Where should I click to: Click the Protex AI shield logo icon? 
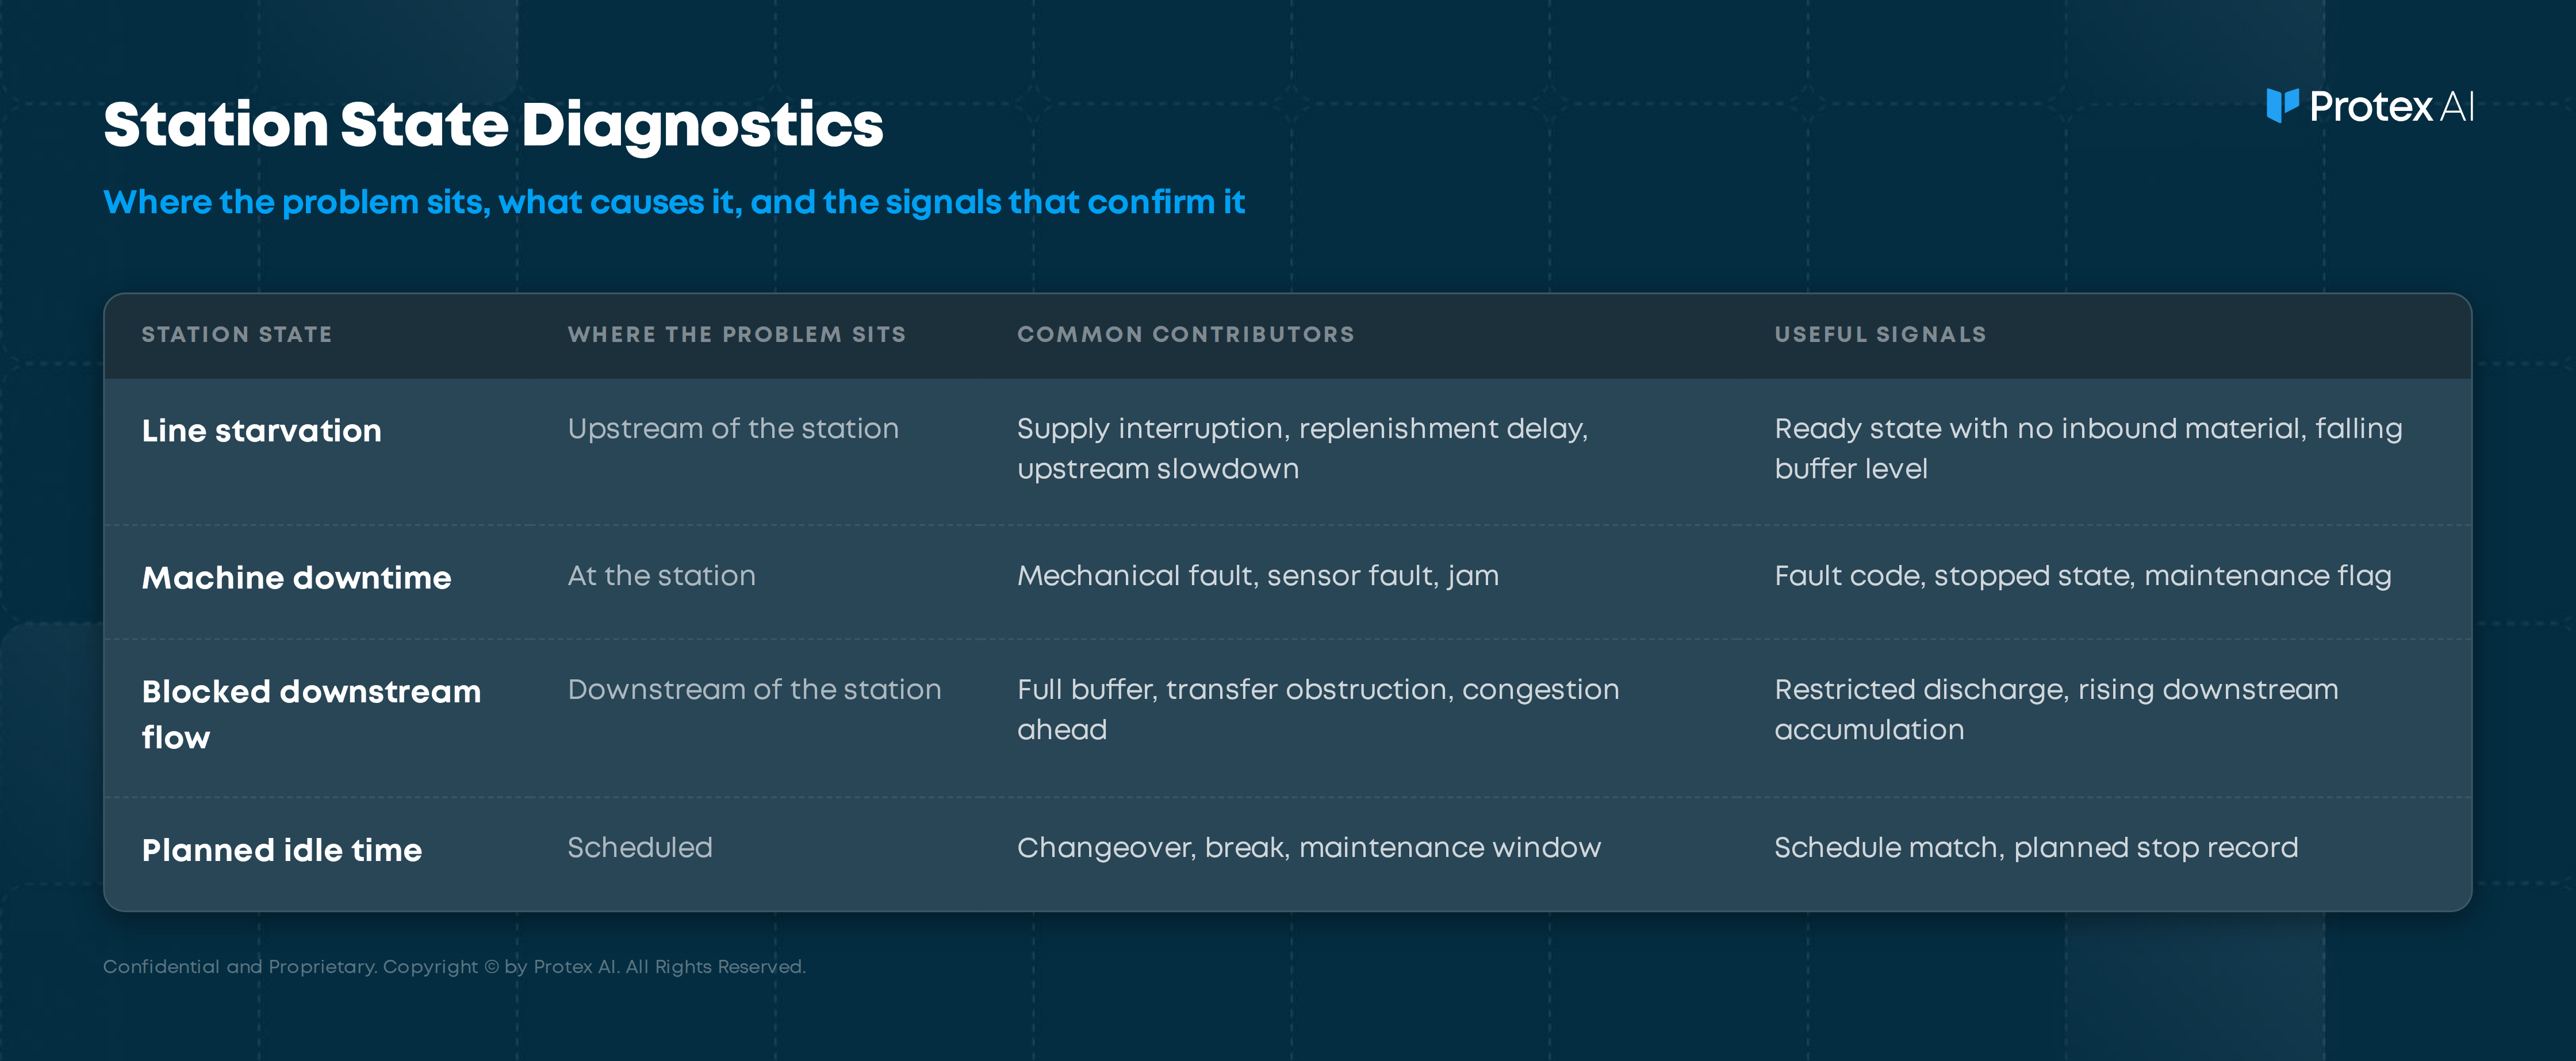(2283, 106)
